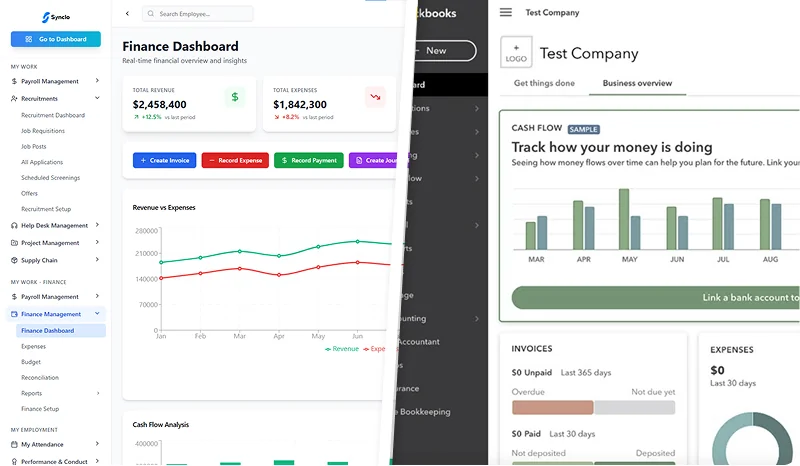Open Payroll Management under My Work
The height and width of the screenshot is (466, 800).
coord(50,81)
